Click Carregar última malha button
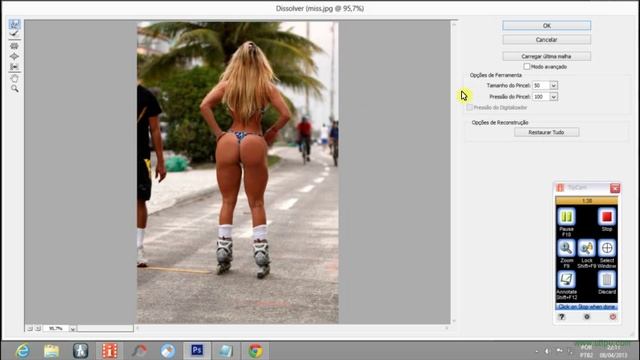Viewport: 640px width, 360px height. (547, 56)
